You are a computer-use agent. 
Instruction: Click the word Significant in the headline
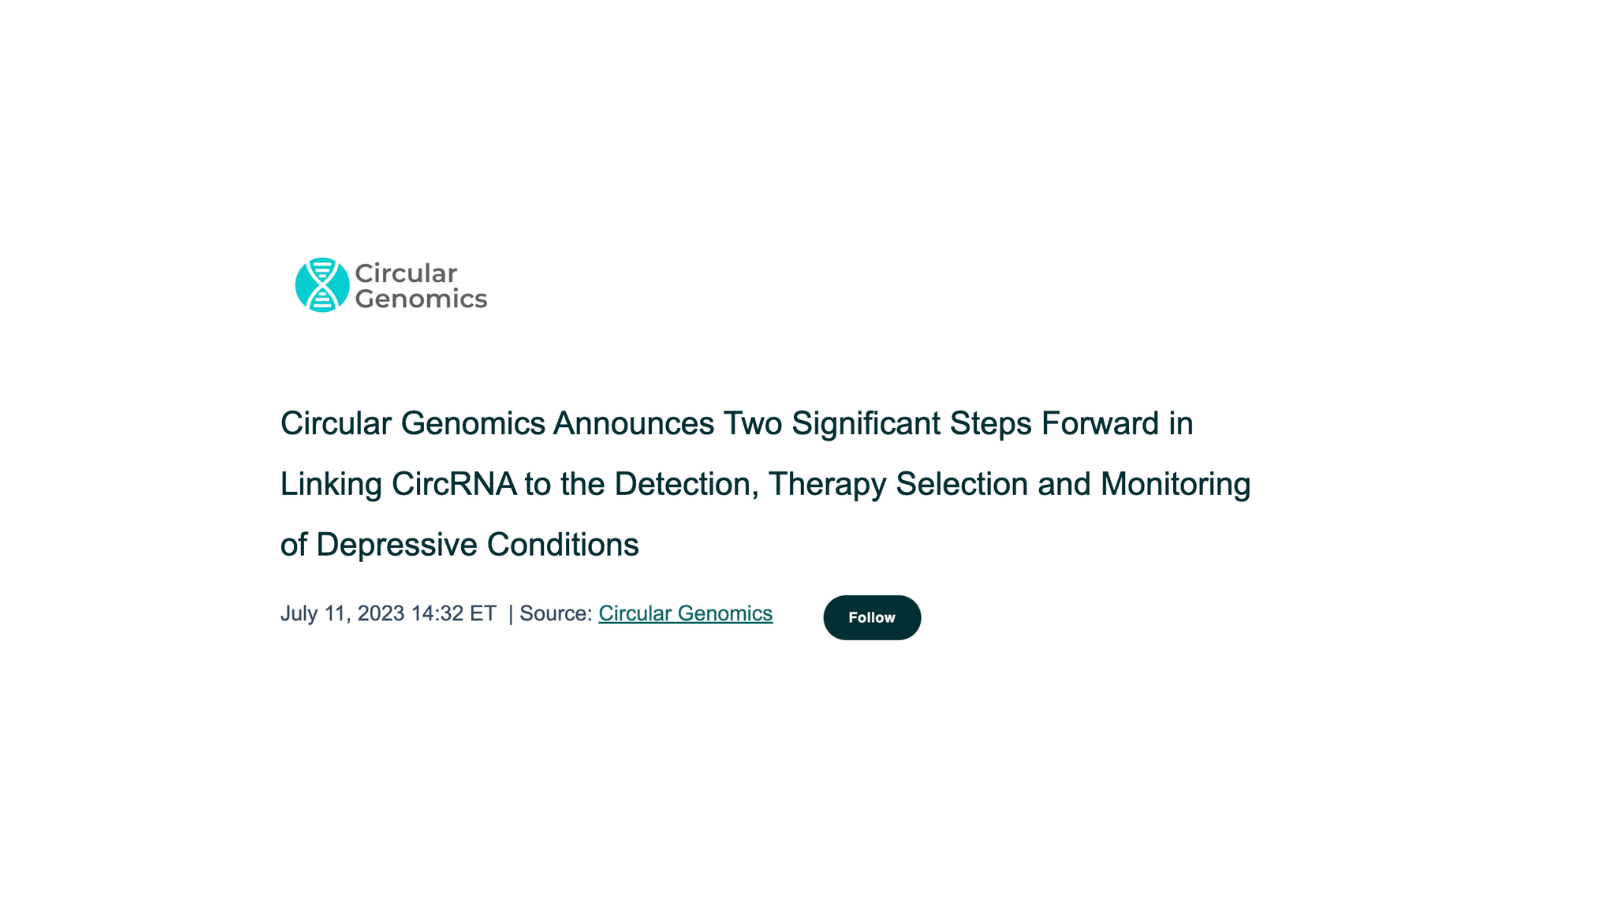(x=866, y=423)
